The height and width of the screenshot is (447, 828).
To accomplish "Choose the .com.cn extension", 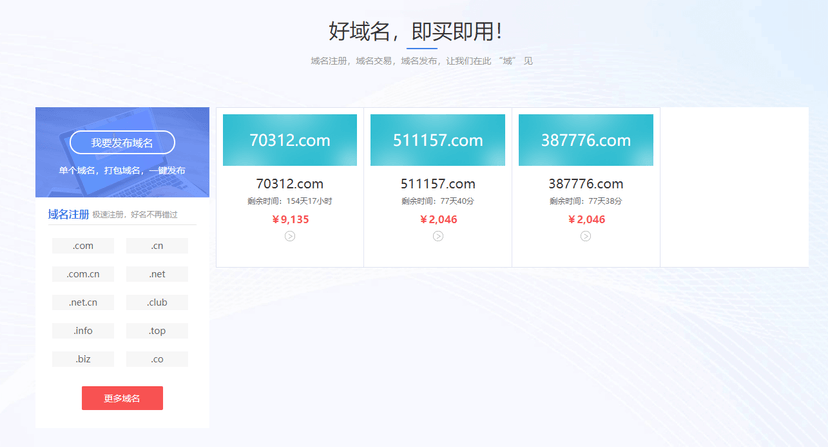I will click(83, 274).
